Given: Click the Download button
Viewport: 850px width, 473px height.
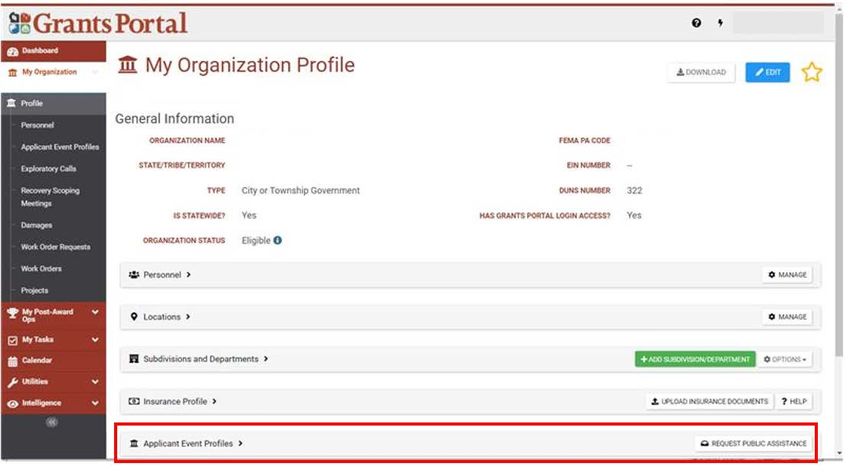Looking at the screenshot, I should click(701, 72).
